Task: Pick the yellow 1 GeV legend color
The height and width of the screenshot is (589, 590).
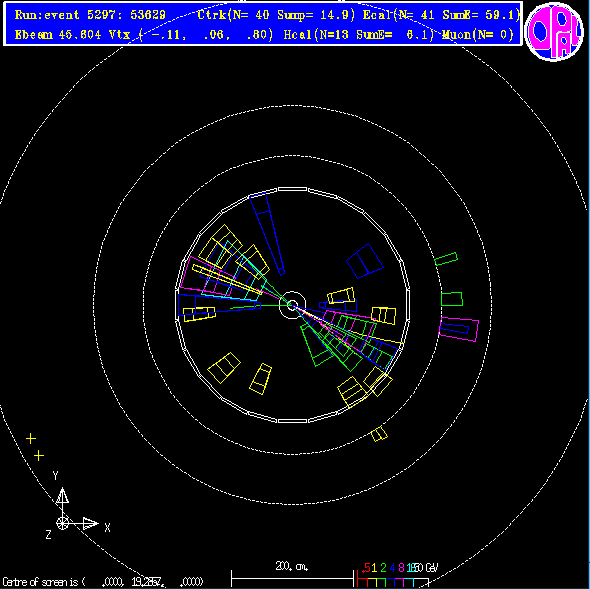Action: pos(374,568)
